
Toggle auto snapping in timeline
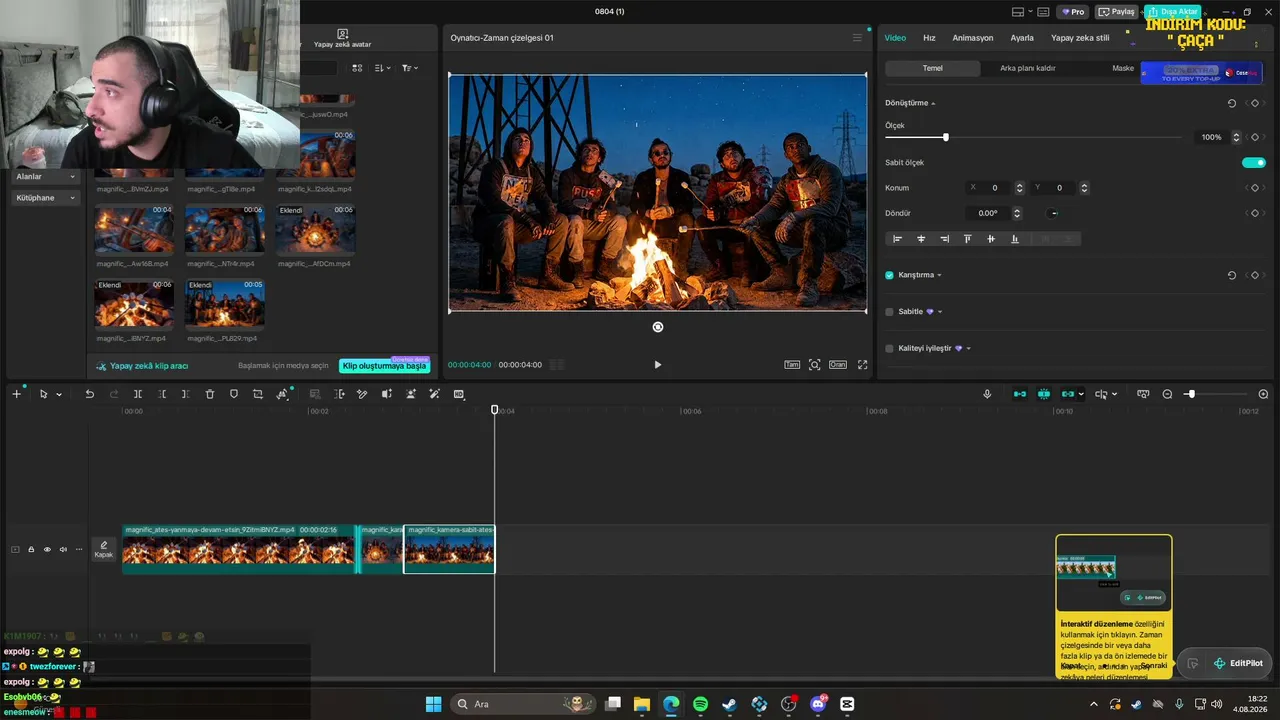click(x=1044, y=394)
